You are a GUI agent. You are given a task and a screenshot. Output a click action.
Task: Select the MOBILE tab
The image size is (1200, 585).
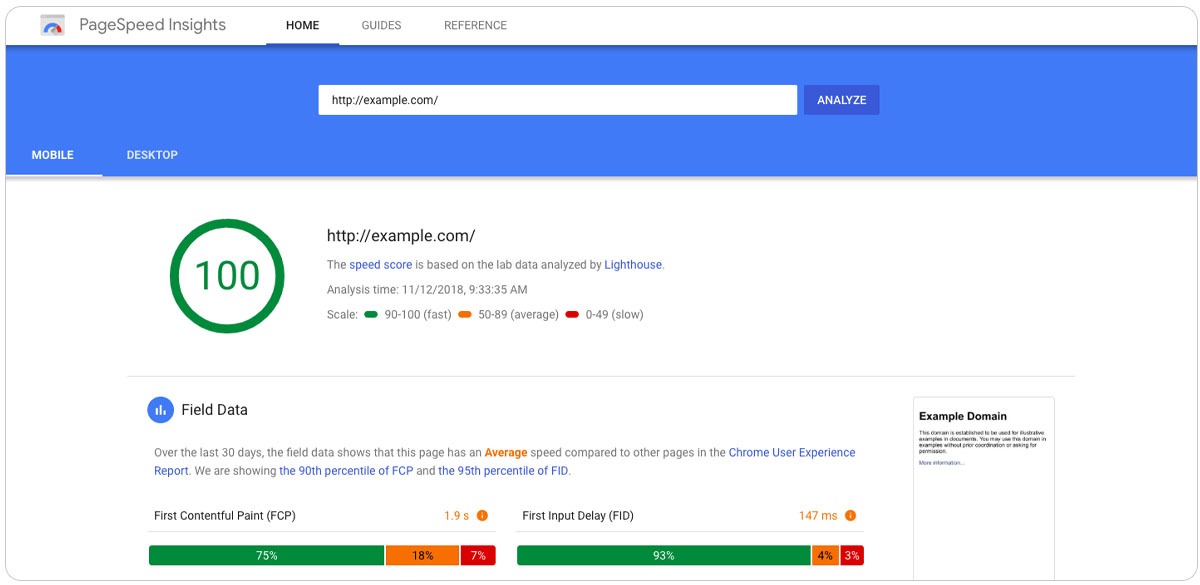pyautogui.click(x=52, y=155)
